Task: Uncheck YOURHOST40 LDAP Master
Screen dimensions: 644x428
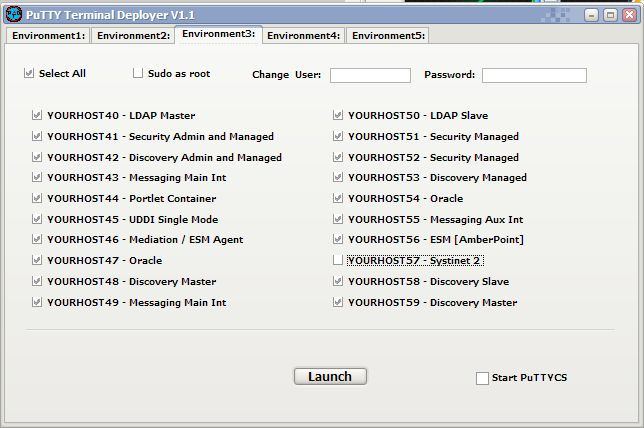Action: click(37, 116)
